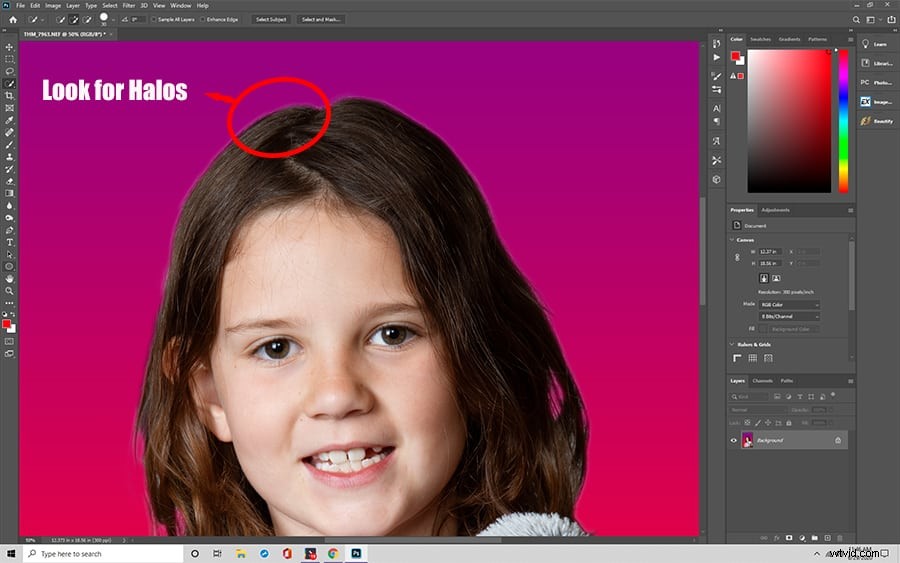This screenshot has height=563, width=900.
Task: Select the Crop tool
Action: point(9,96)
